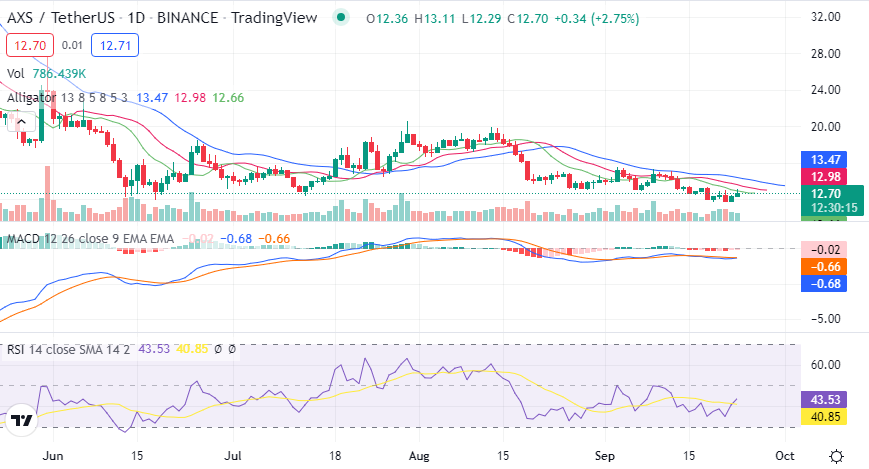Click the -5.00 MACD scale value

click(x=825, y=319)
